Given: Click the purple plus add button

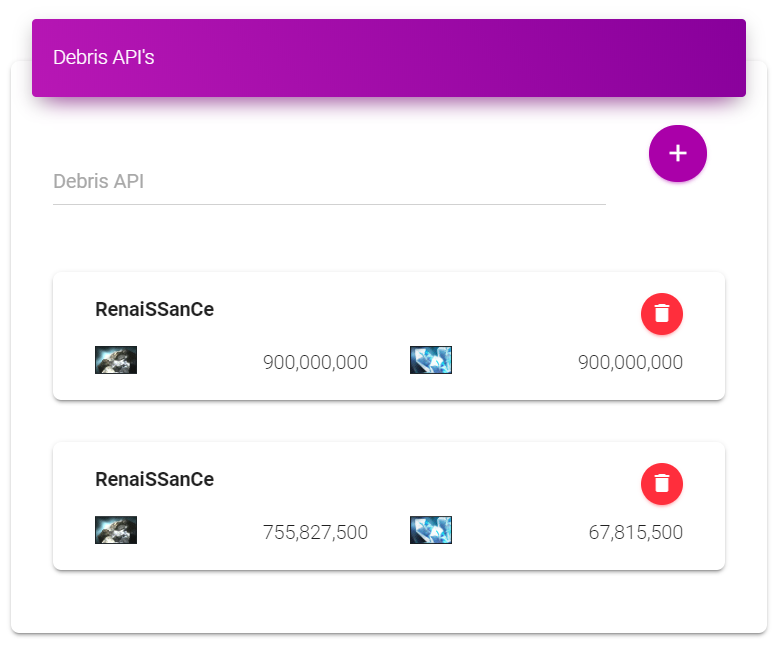Looking at the screenshot, I should [677, 153].
